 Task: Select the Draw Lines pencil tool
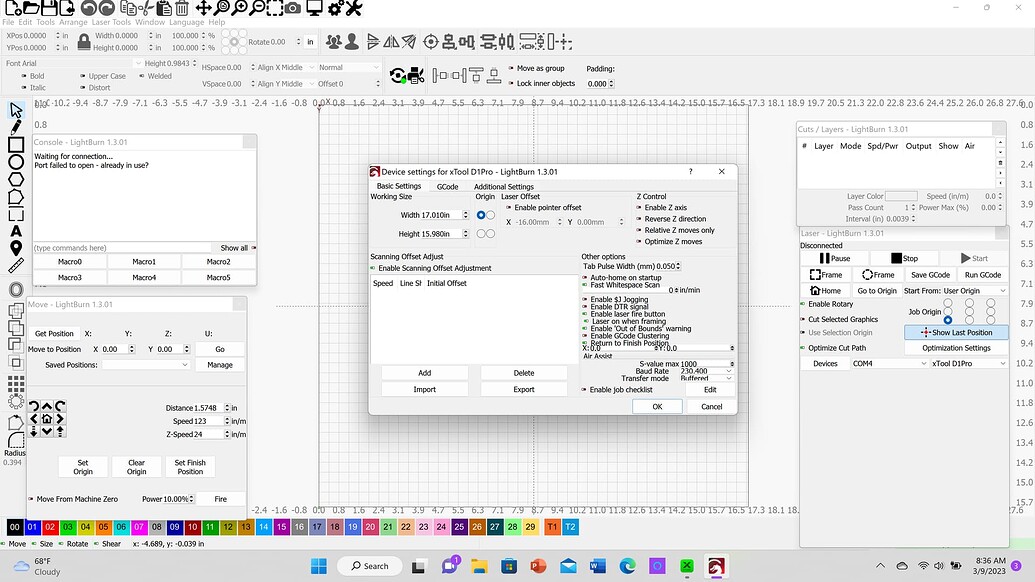pyautogui.click(x=16, y=127)
